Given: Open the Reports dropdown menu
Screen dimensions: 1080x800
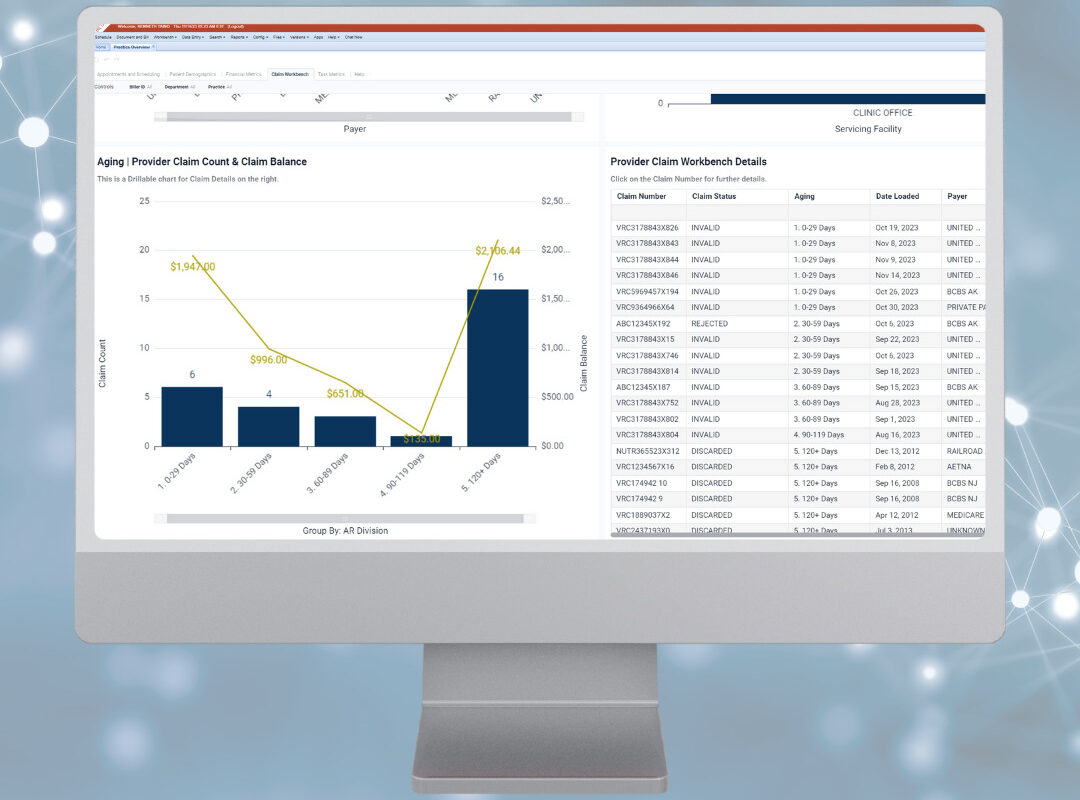Looking at the screenshot, I should pyautogui.click(x=239, y=37).
